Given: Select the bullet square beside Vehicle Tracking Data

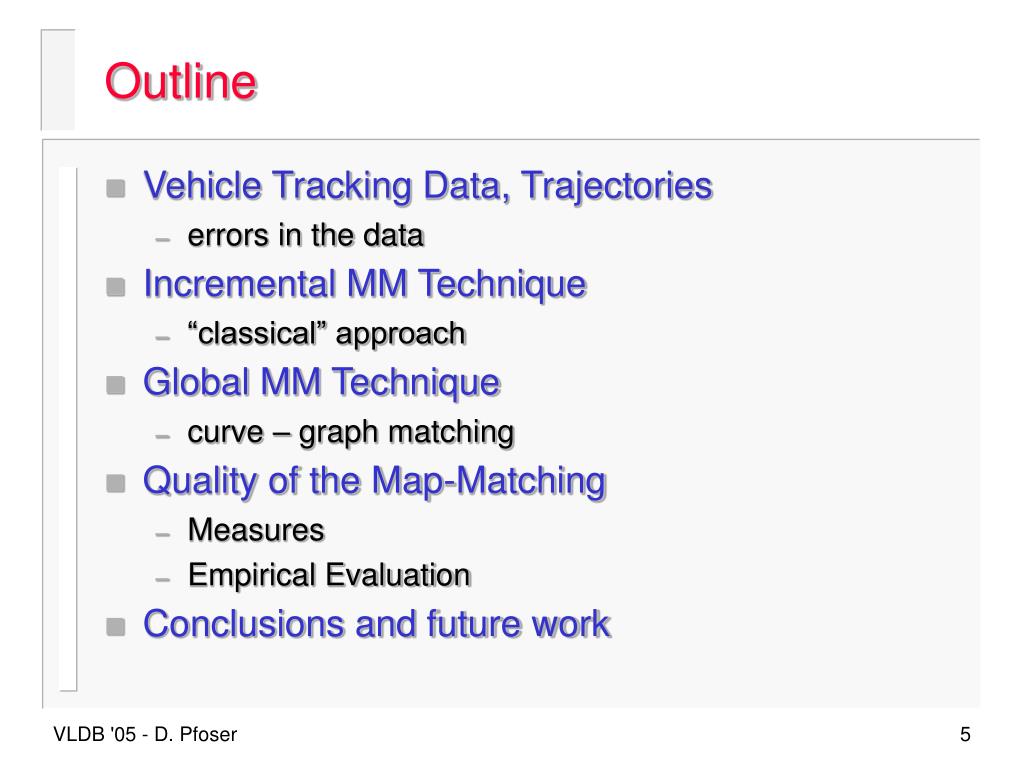Looking at the screenshot, I should [x=116, y=189].
